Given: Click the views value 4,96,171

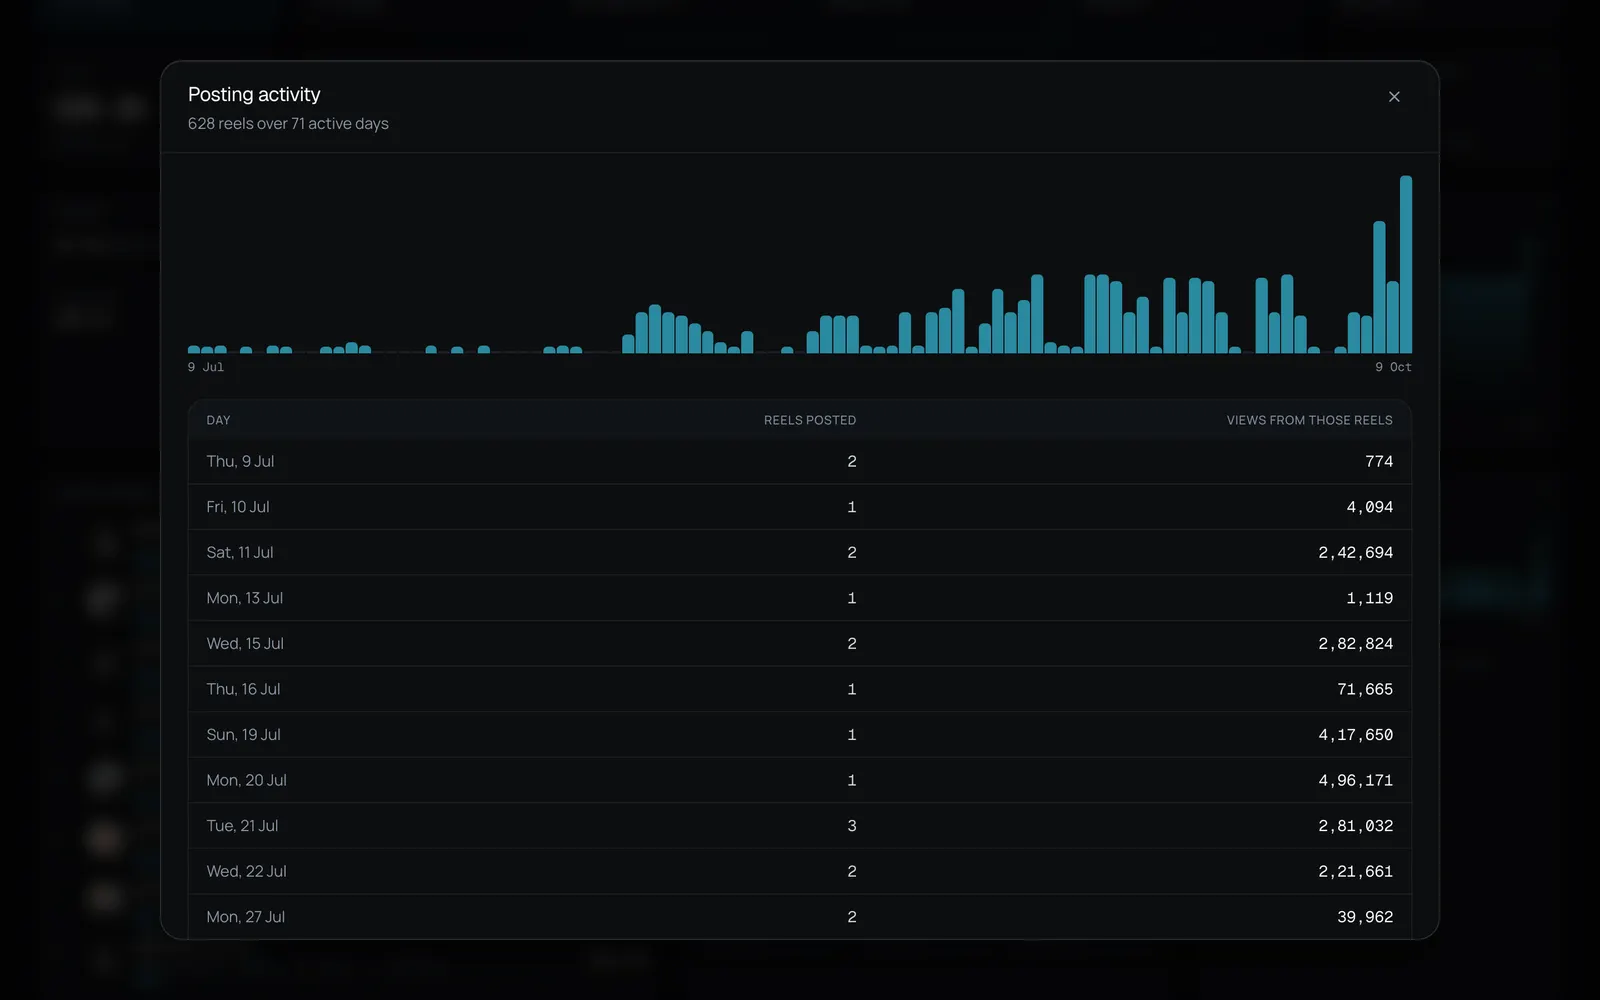Looking at the screenshot, I should point(1356,780).
